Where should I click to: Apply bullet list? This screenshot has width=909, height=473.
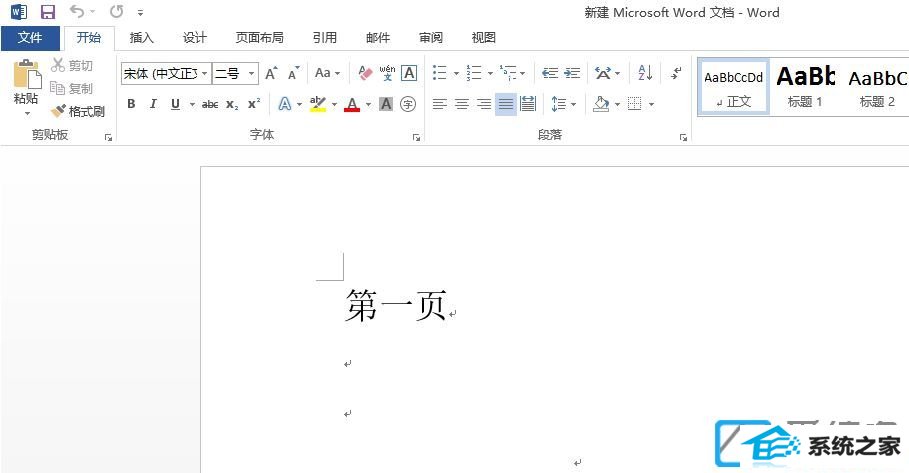(x=440, y=73)
